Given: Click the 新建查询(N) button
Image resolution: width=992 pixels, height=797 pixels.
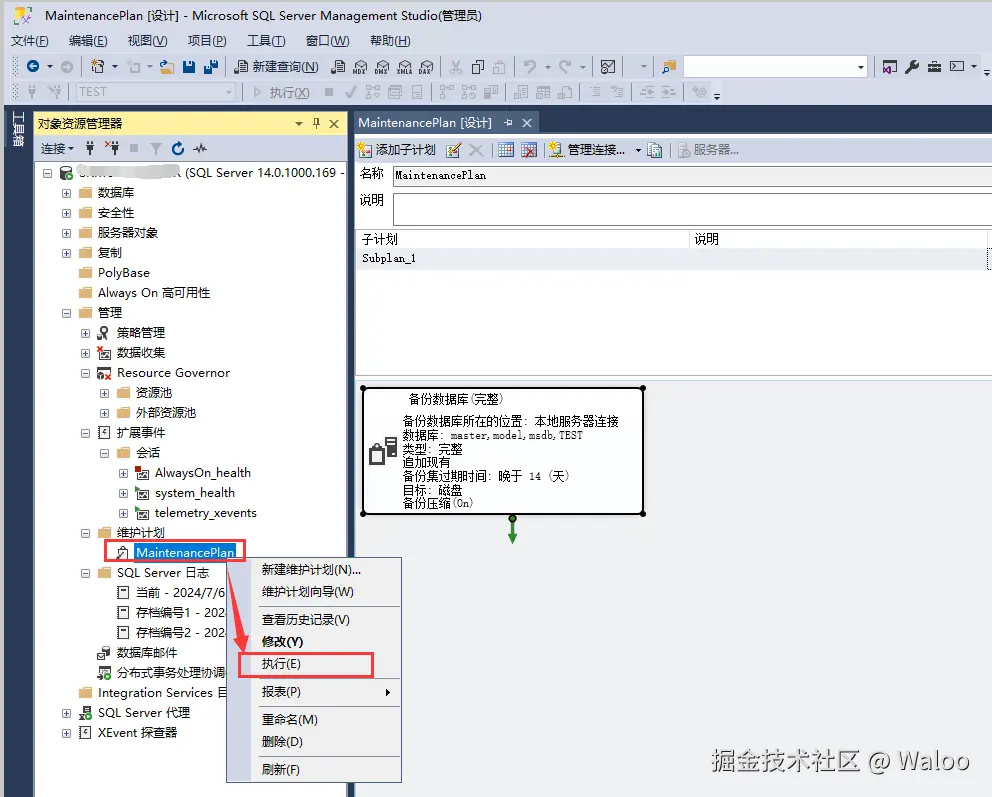Looking at the screenshot, I should (x=276, y=66).
